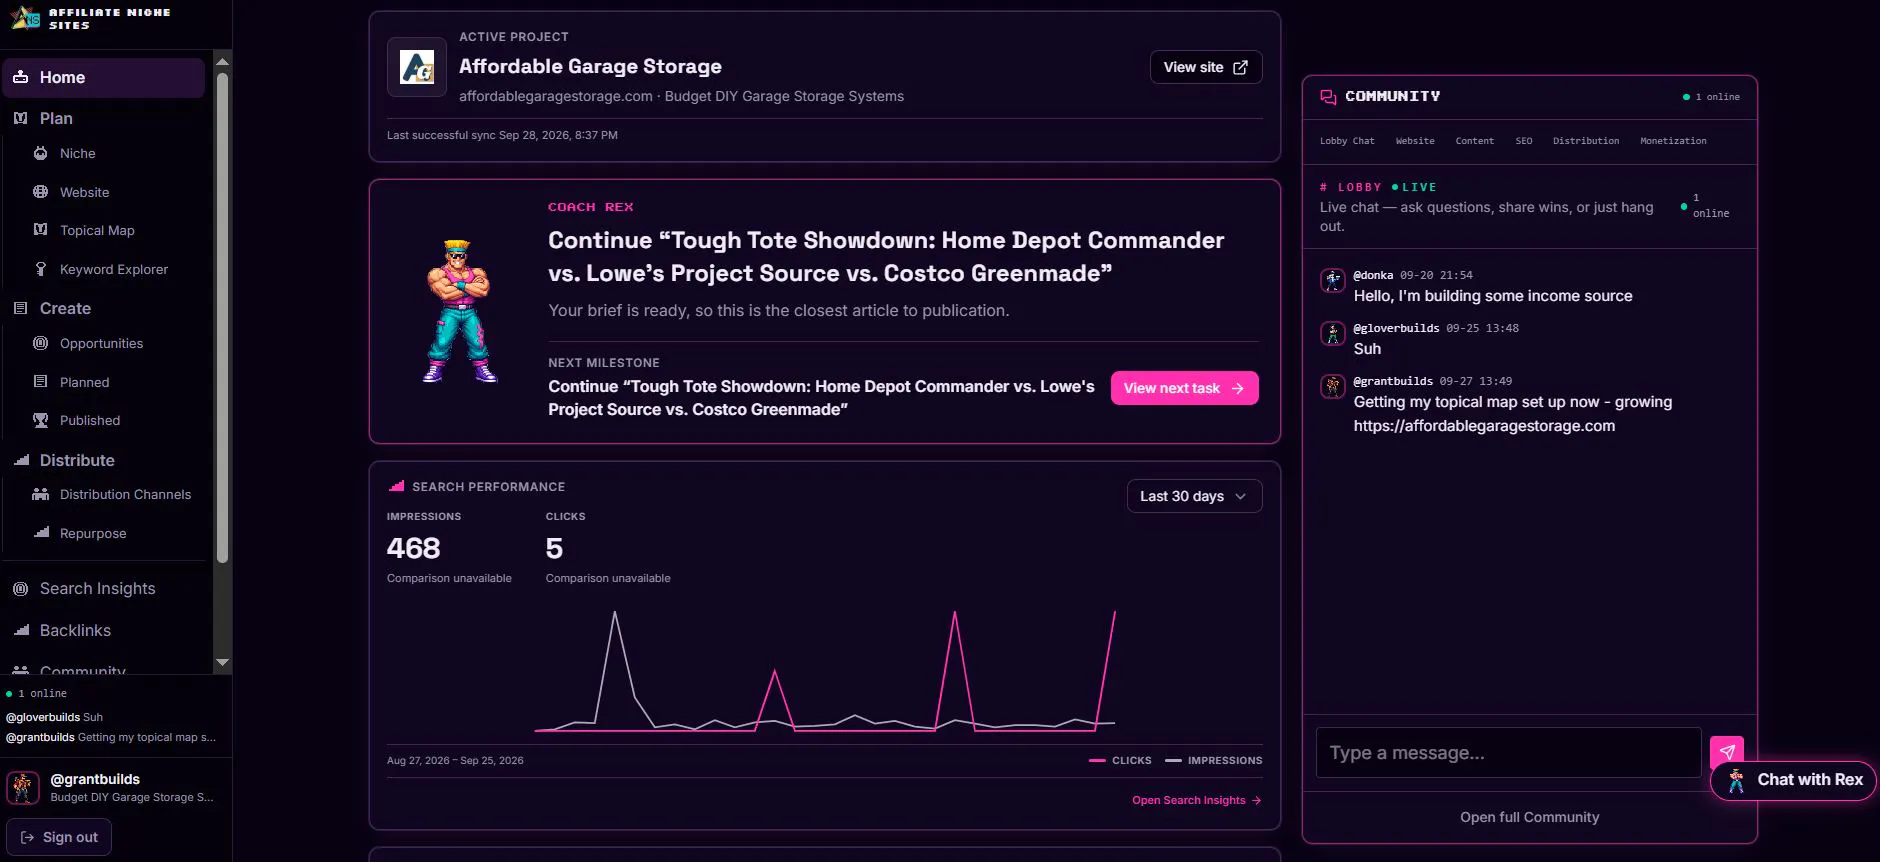Click the Published trophy icon

[40, 420]
